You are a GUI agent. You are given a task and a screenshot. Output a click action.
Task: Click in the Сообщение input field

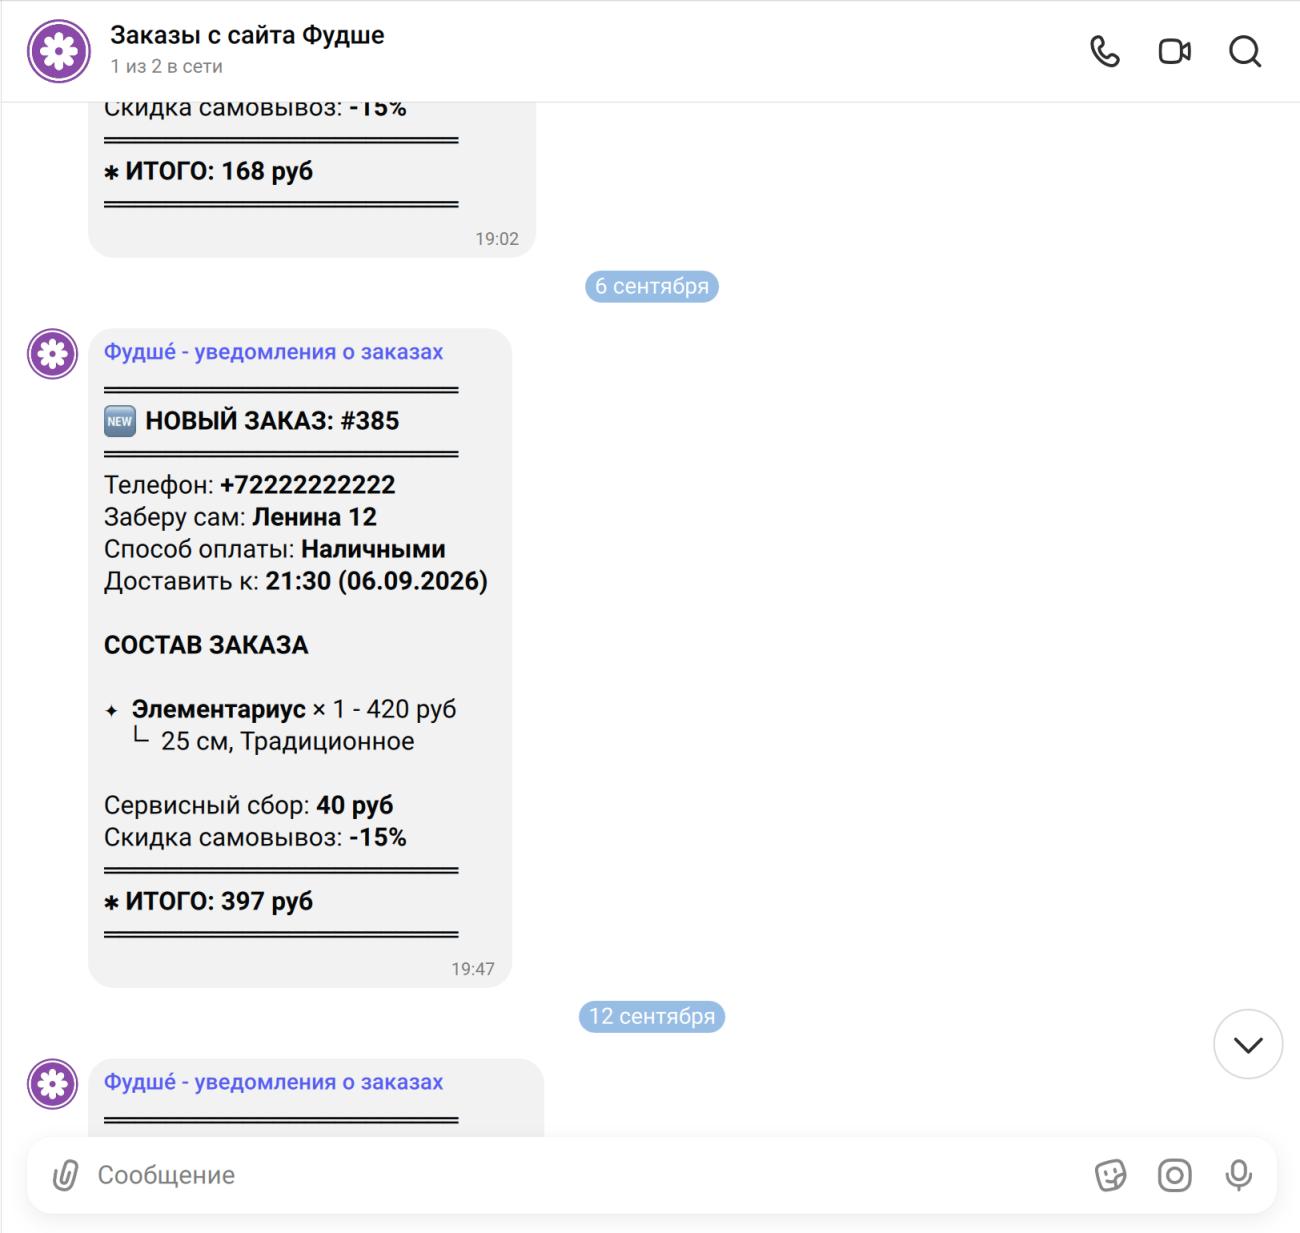[585, 1175]
